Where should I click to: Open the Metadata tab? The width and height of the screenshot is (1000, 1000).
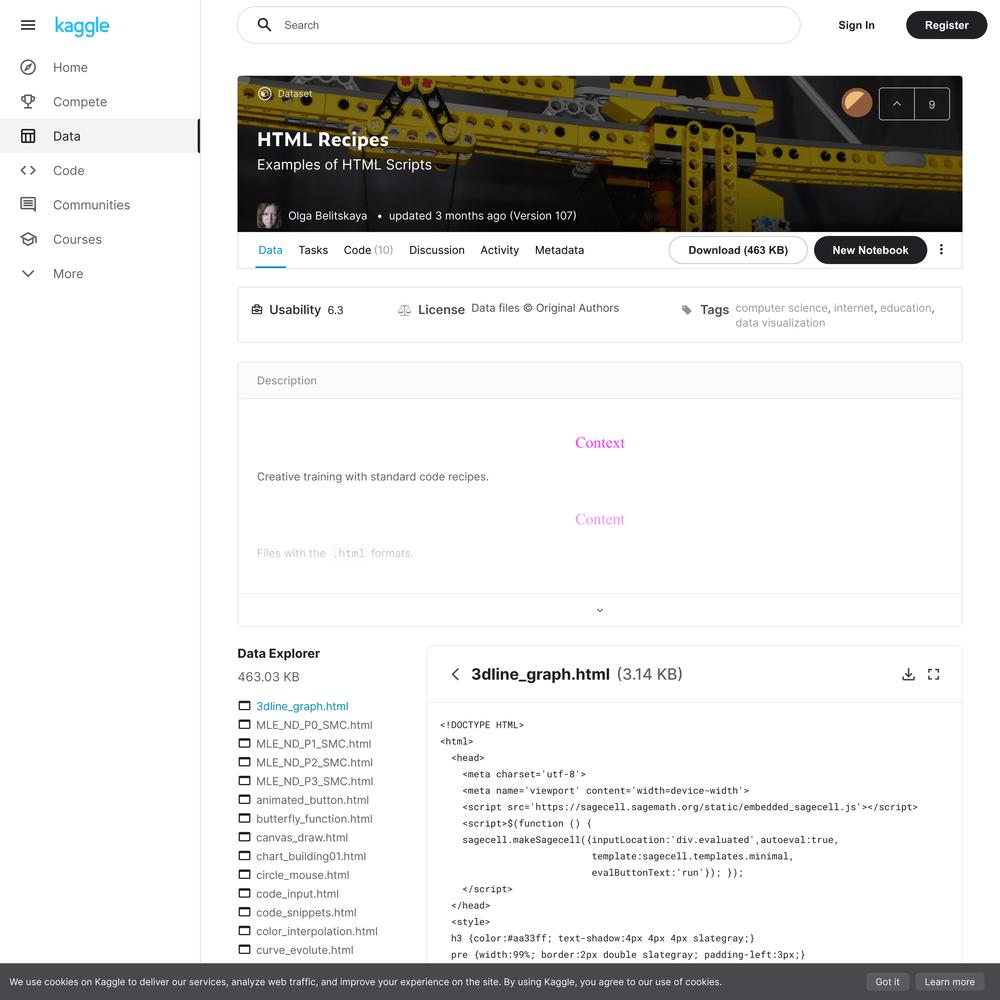point(559,250)
